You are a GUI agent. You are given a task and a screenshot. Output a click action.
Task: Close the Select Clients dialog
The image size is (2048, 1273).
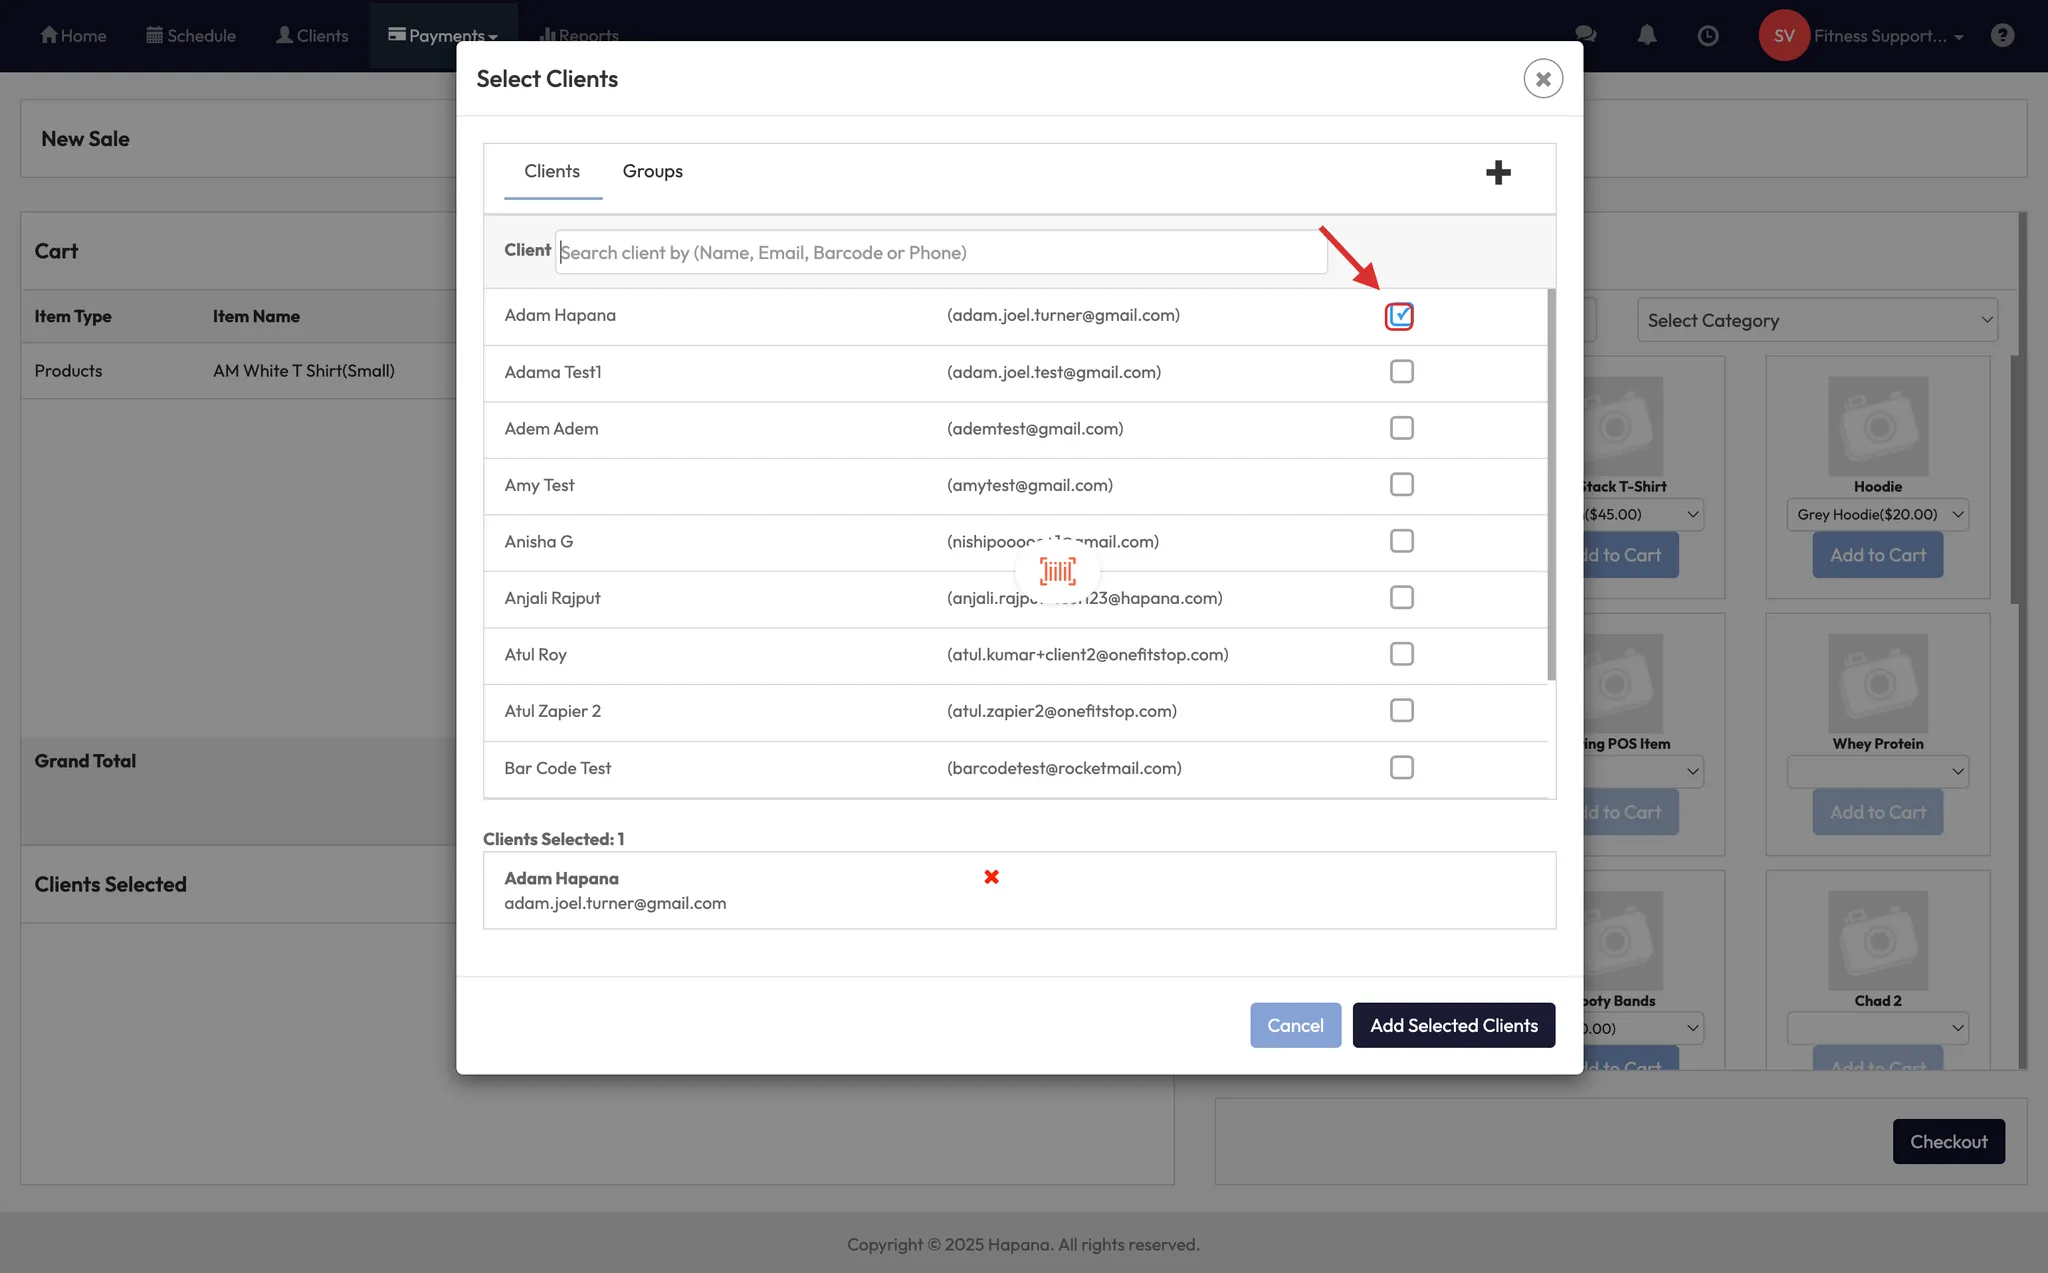pos(1542,79)
